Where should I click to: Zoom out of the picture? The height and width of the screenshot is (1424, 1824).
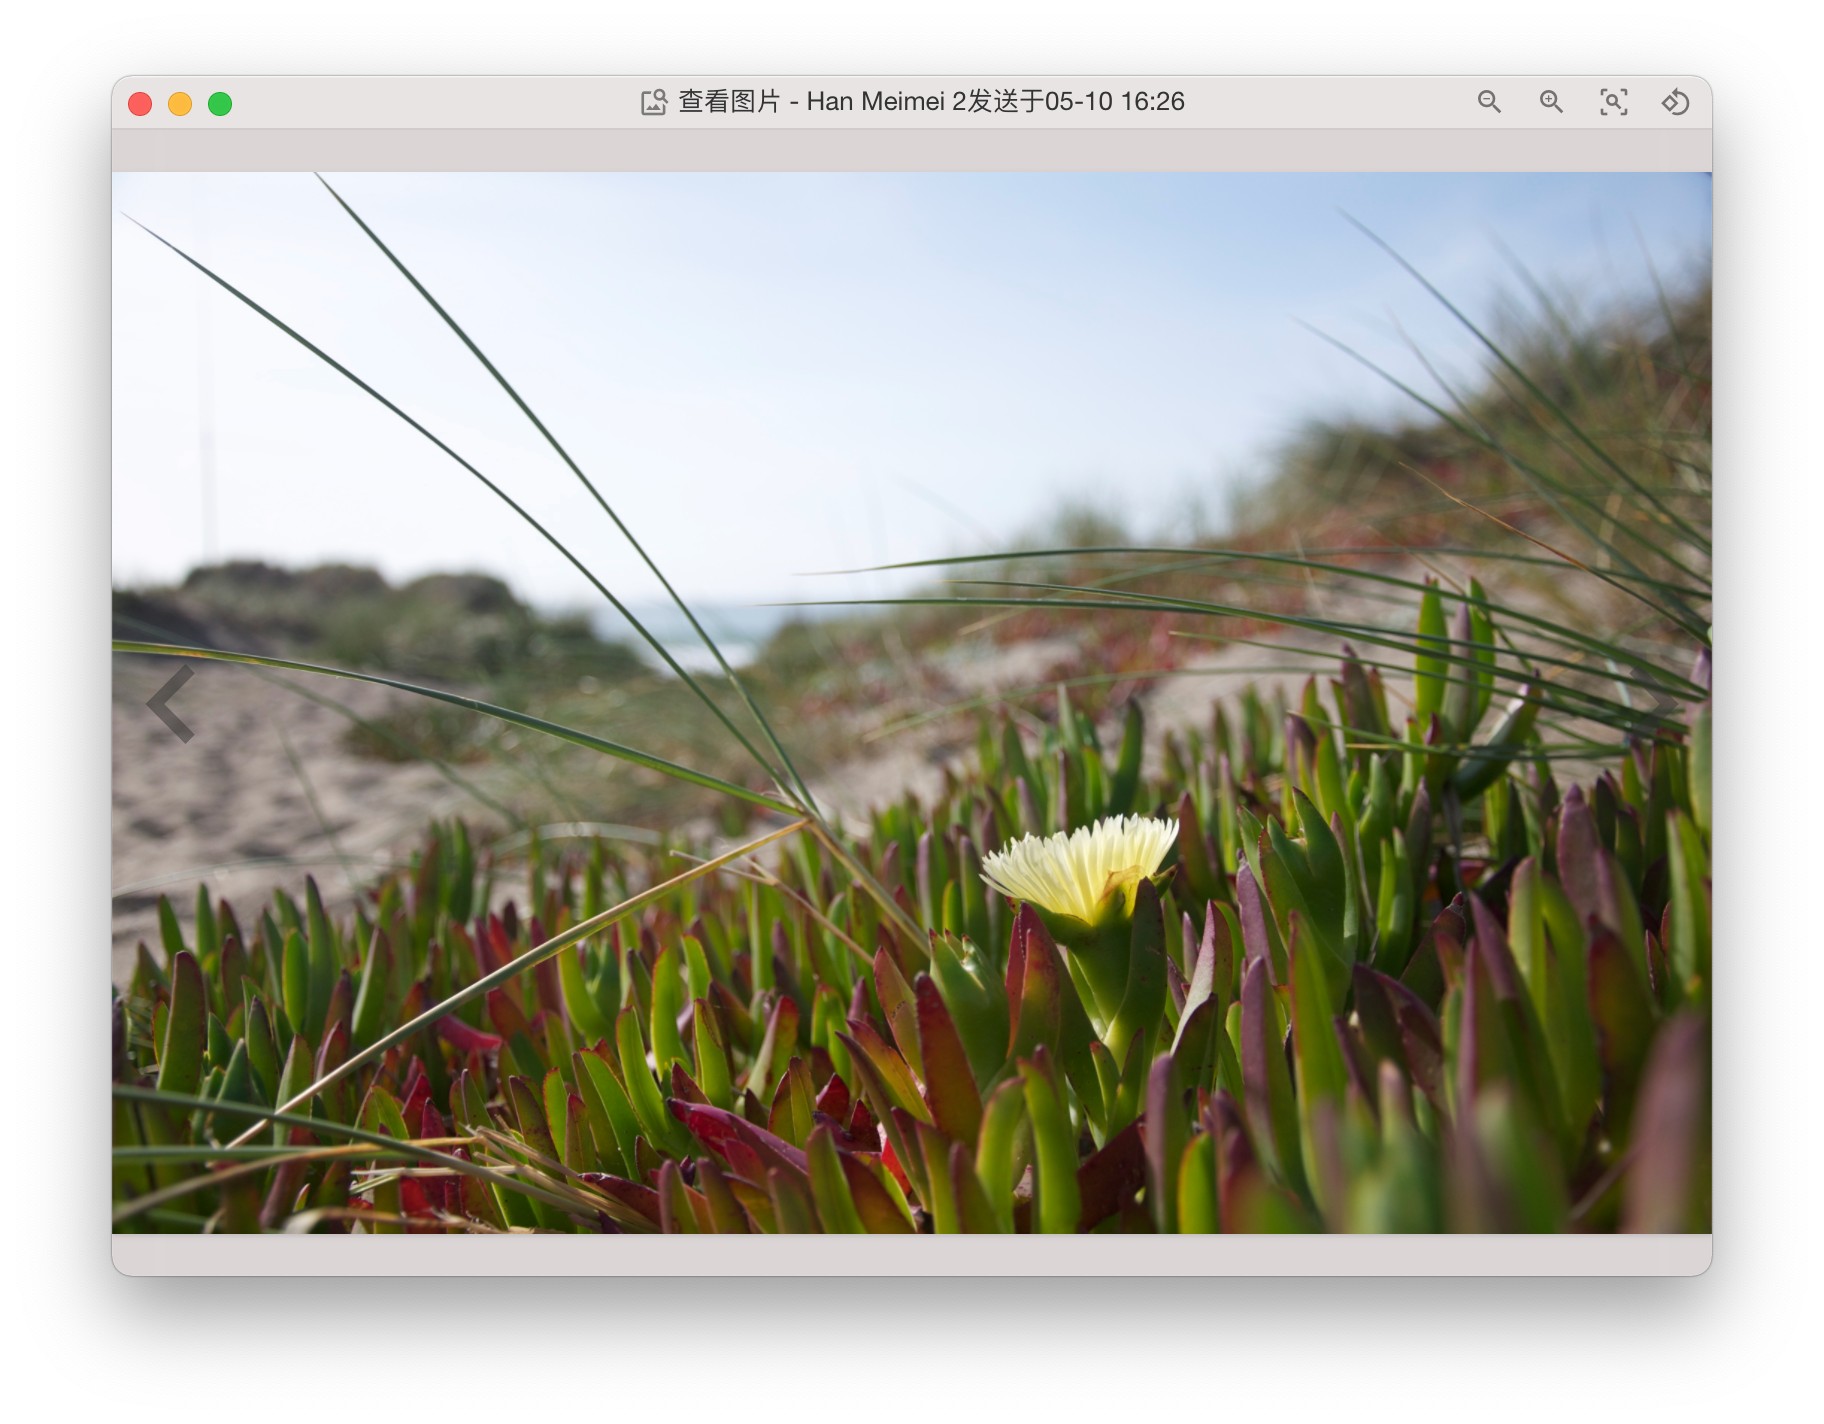click(x=1489, y=102)
